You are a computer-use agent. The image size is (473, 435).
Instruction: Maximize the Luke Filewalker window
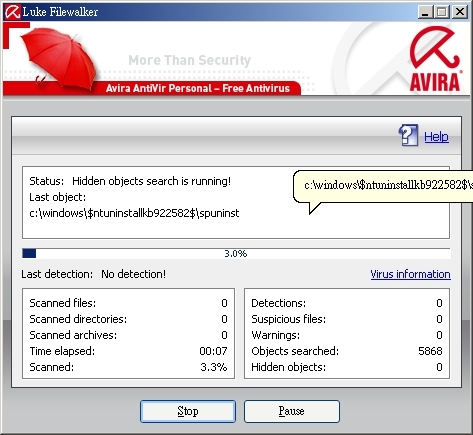[x=442, y=12]
